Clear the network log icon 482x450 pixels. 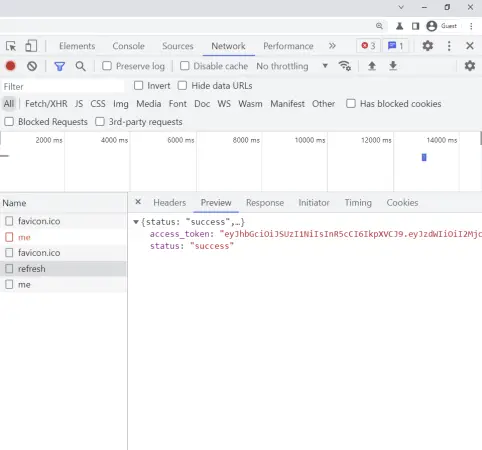pos(32,66)
